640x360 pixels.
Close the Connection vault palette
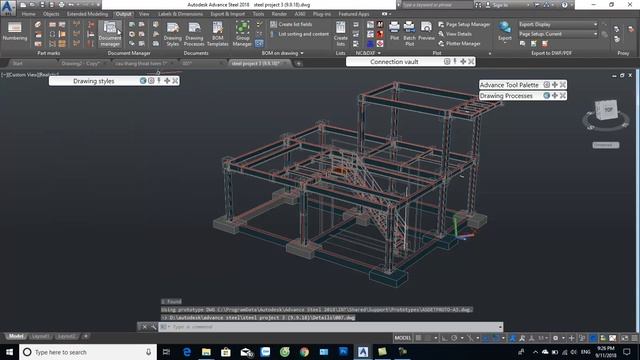pyautogui.click(x=471, y=62)
